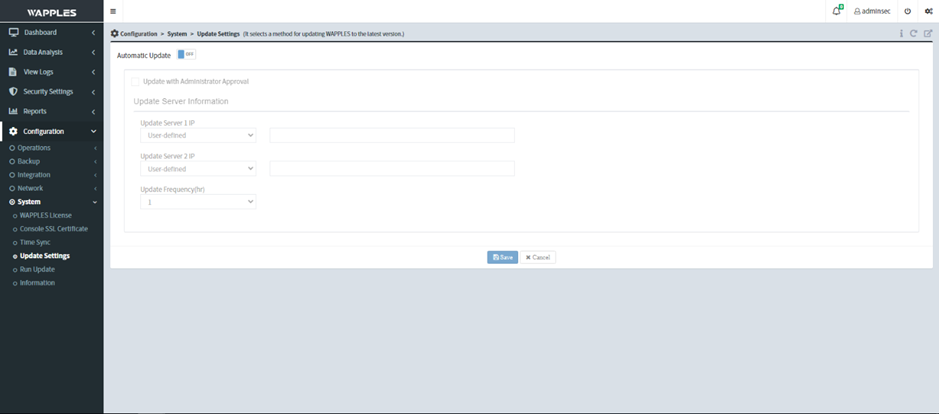This screenshot has width=939, height=414.
Task: Open the Update Frequency(hr) dropdown
Action: 198,202
